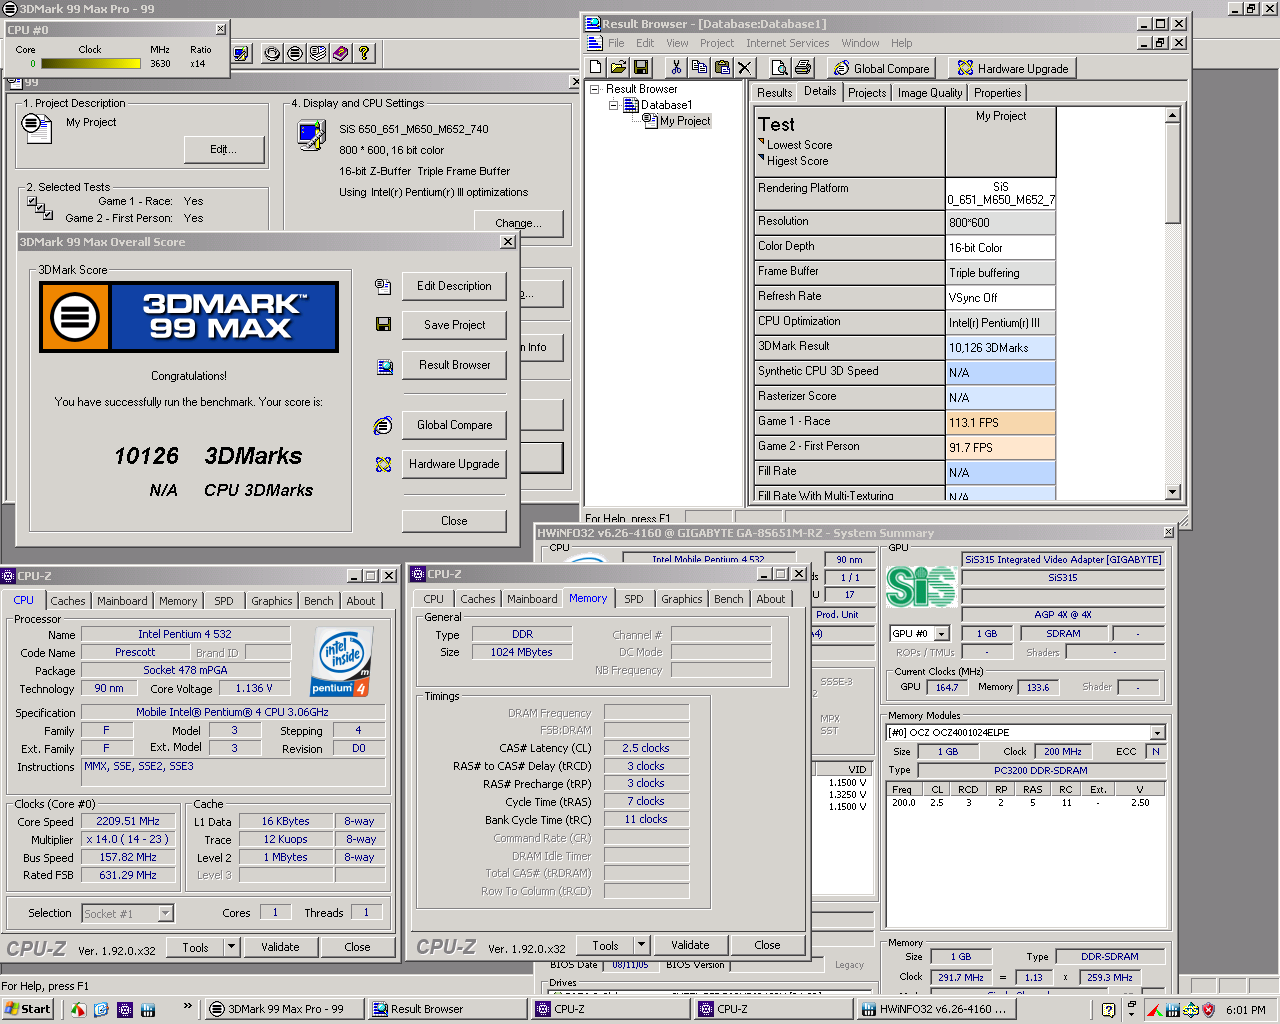Click the 3DMark 99 MAX logo banner
Image resolution: width=1280 pixels, height=1024 pixels.
pyautogui.click(x=189, y=316)
